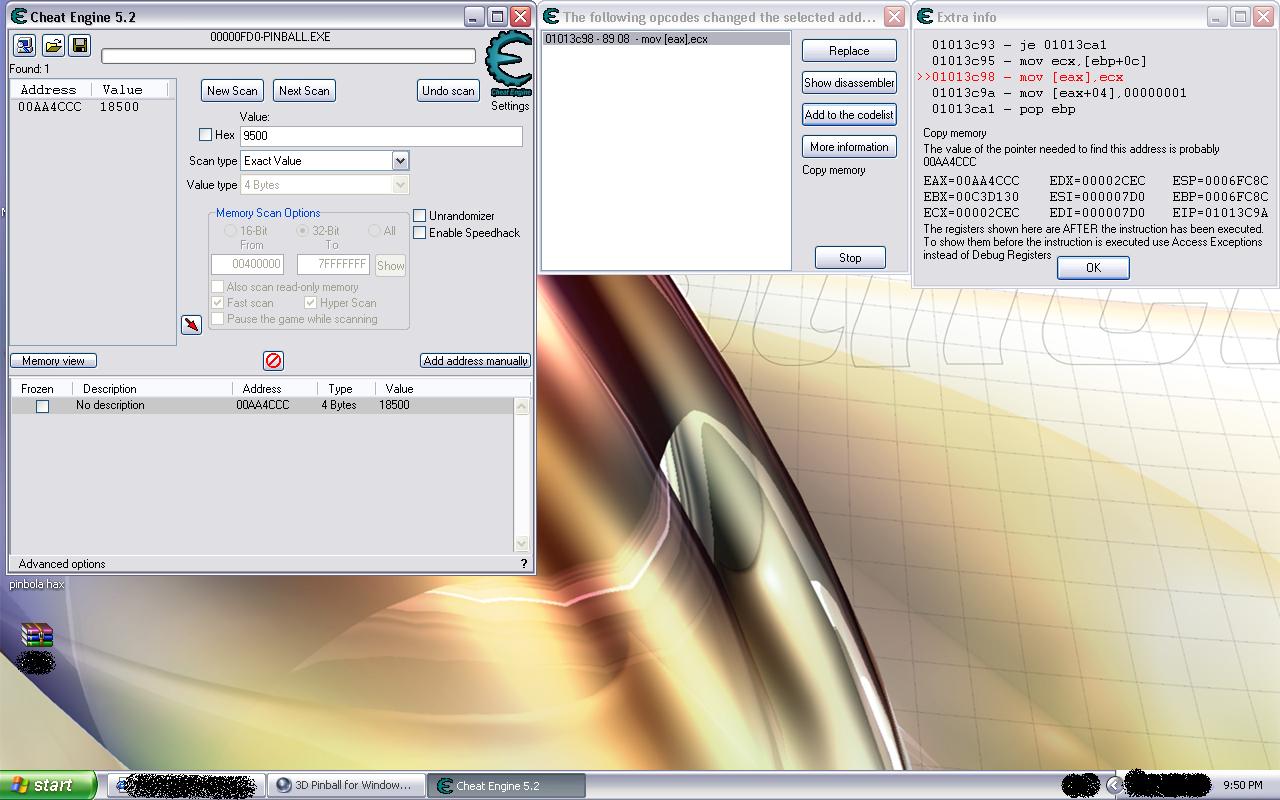The width and height of the screenshot is (1280, 800).
Task: Toggle the Unrandomizer checkbox
Action: pyautogui.click(x=420, y=216)
